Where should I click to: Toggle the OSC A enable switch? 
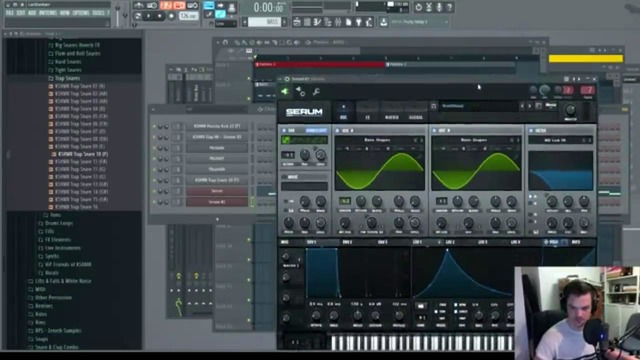tap(337, 131)
